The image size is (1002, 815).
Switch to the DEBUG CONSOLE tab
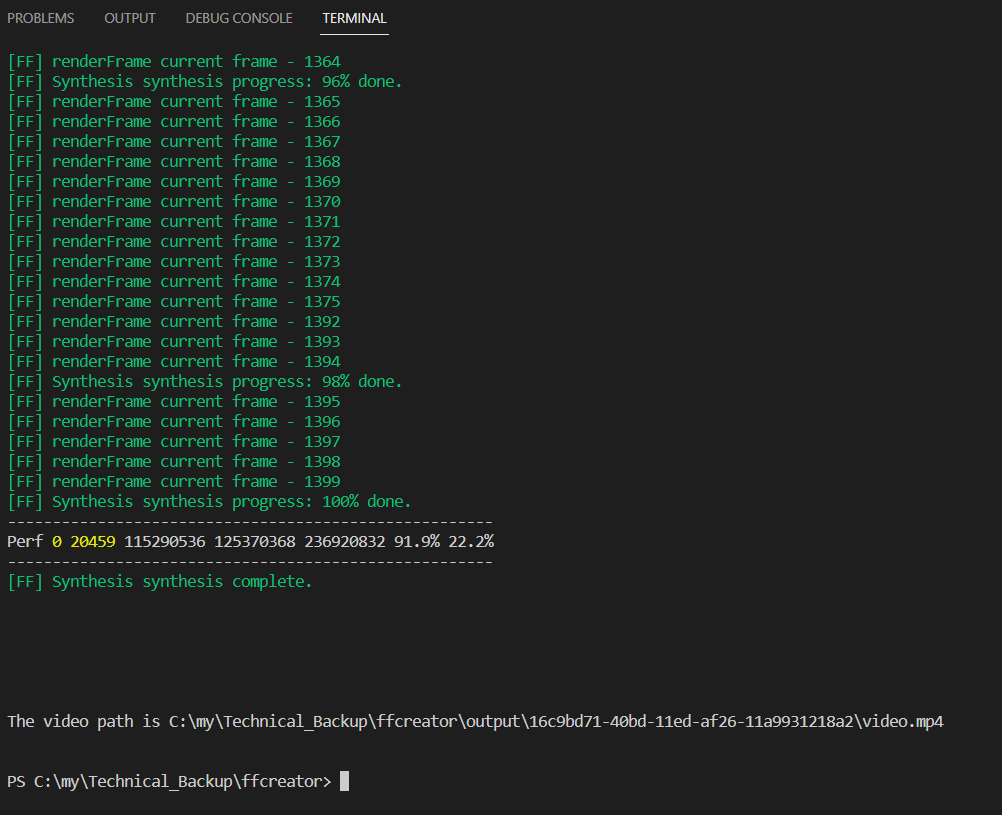click(238, 17)
